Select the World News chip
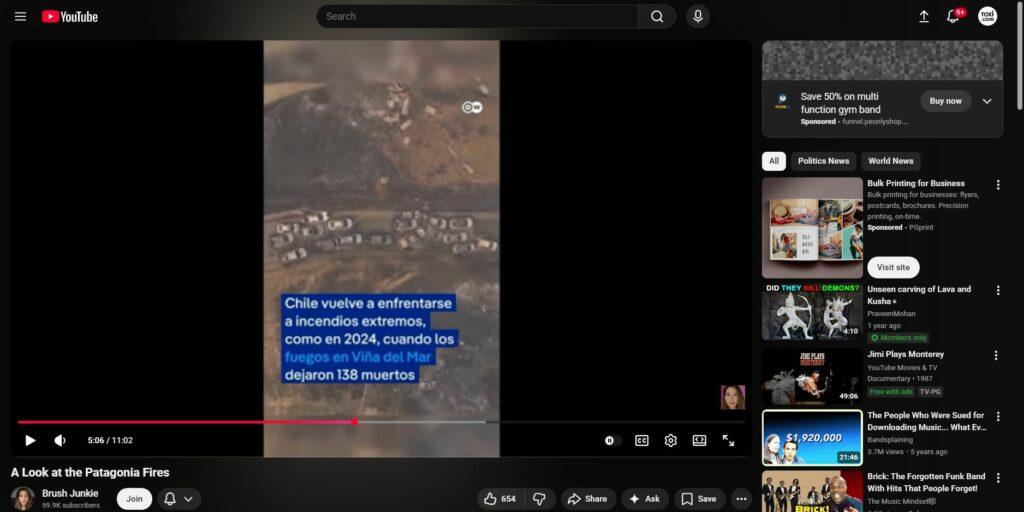Image resolution: width=1024 pixels, height=512 pixels. [890, 161]
